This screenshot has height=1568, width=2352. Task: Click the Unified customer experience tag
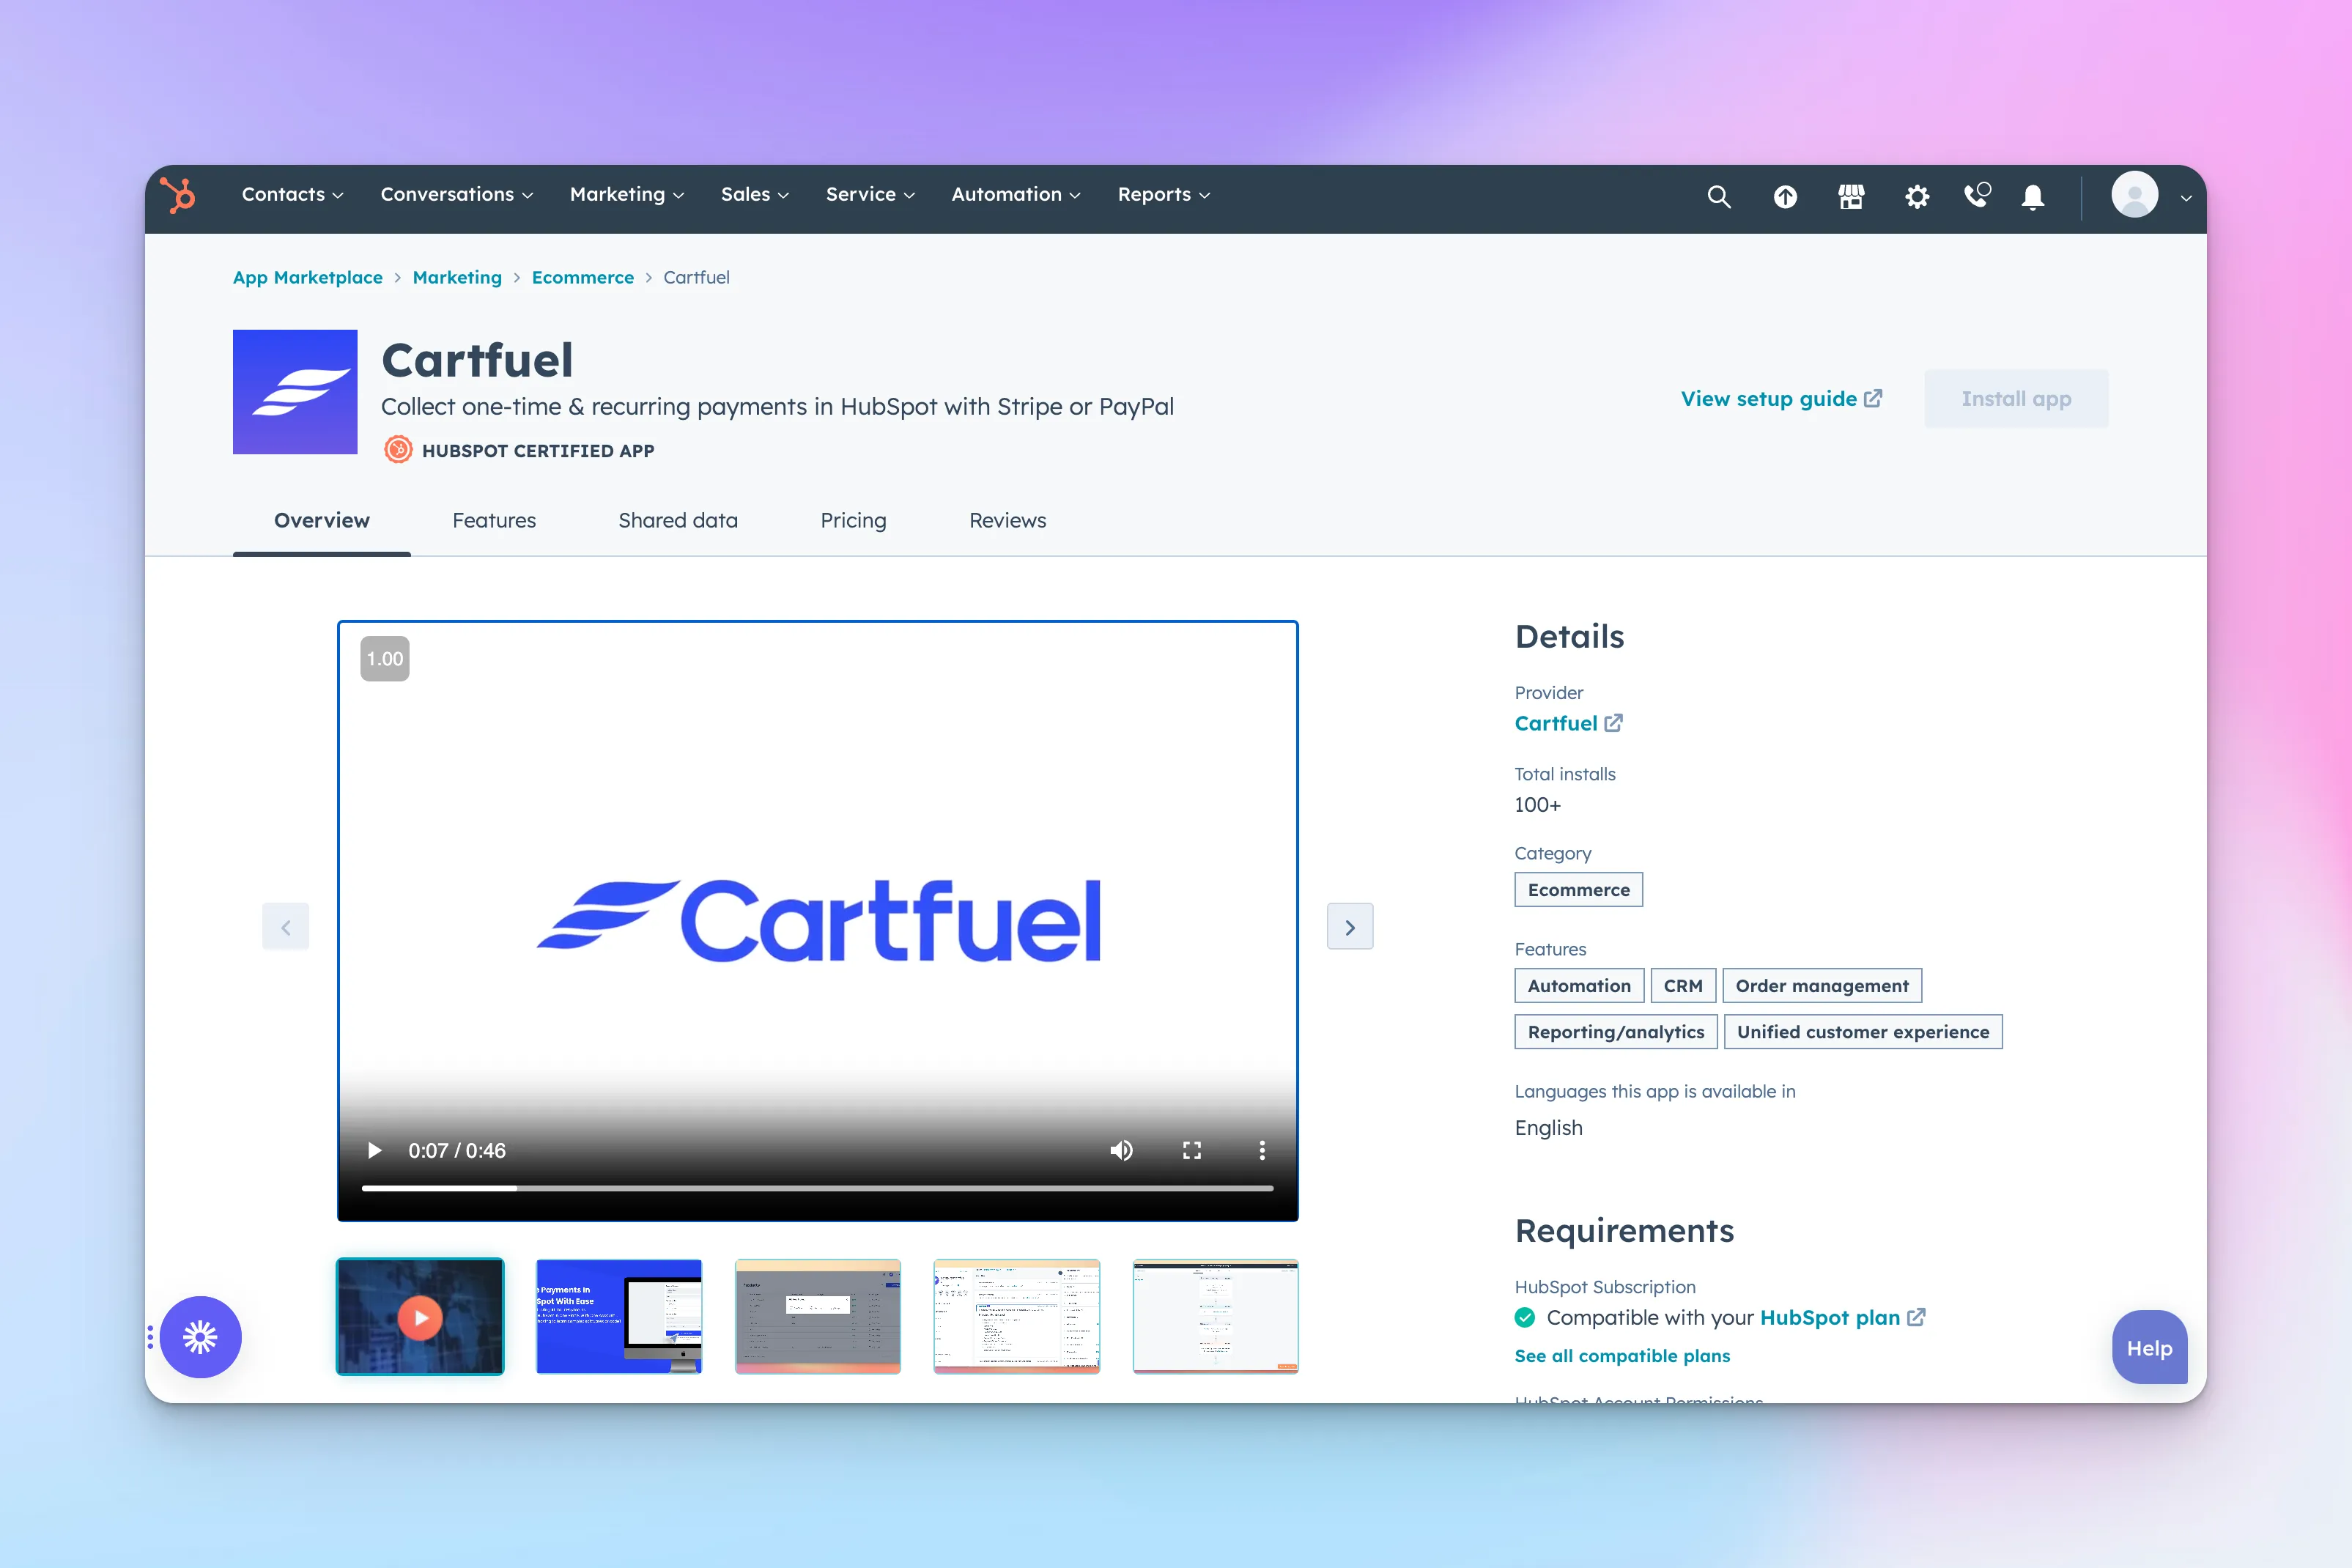(x=1863, y=1032)
